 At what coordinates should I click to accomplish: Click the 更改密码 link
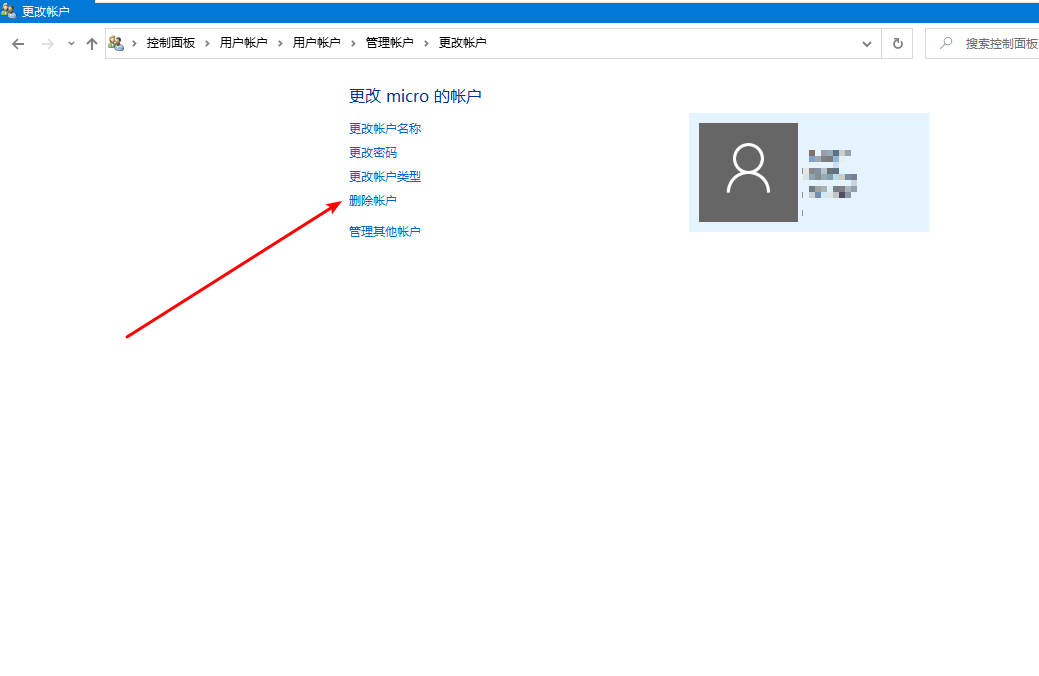pyautogui.click(x=373, y=152)
